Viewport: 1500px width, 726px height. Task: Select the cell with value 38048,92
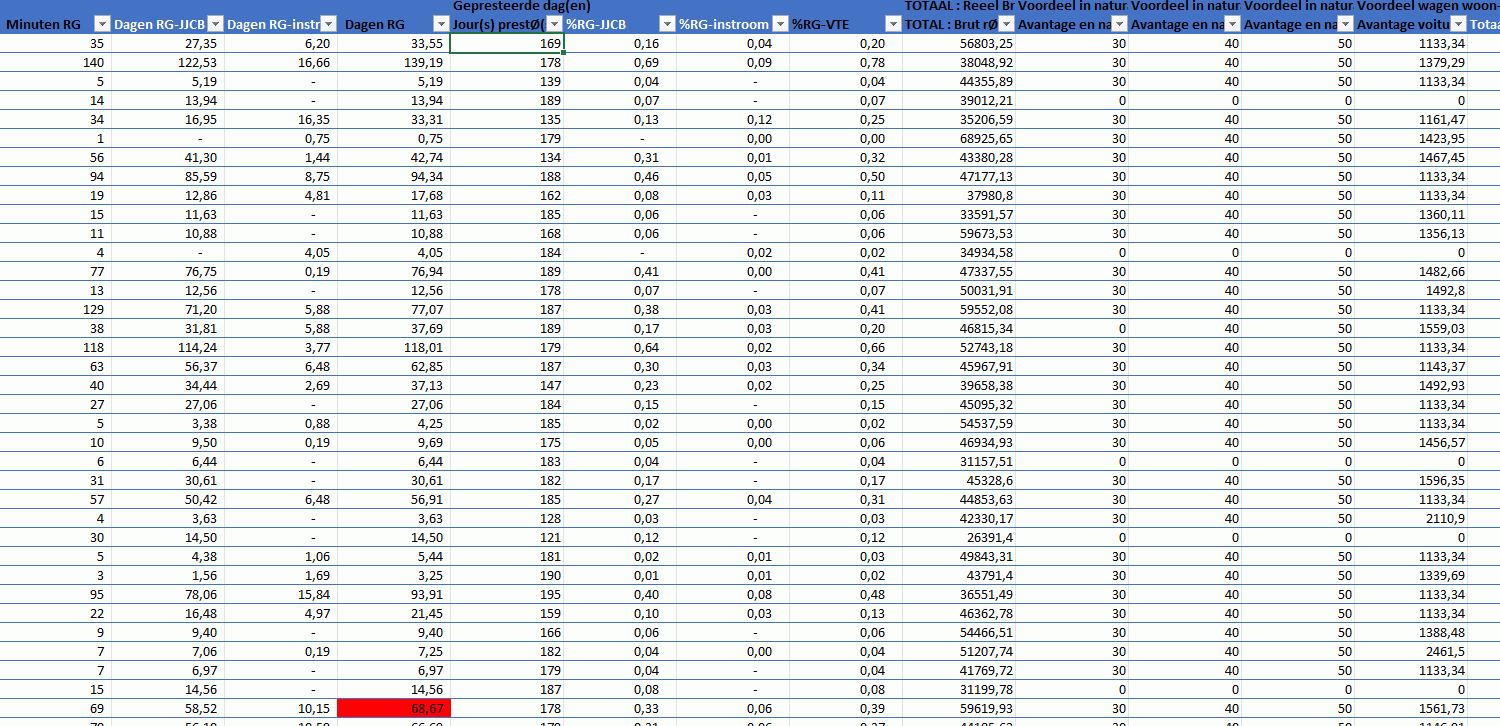960,62
